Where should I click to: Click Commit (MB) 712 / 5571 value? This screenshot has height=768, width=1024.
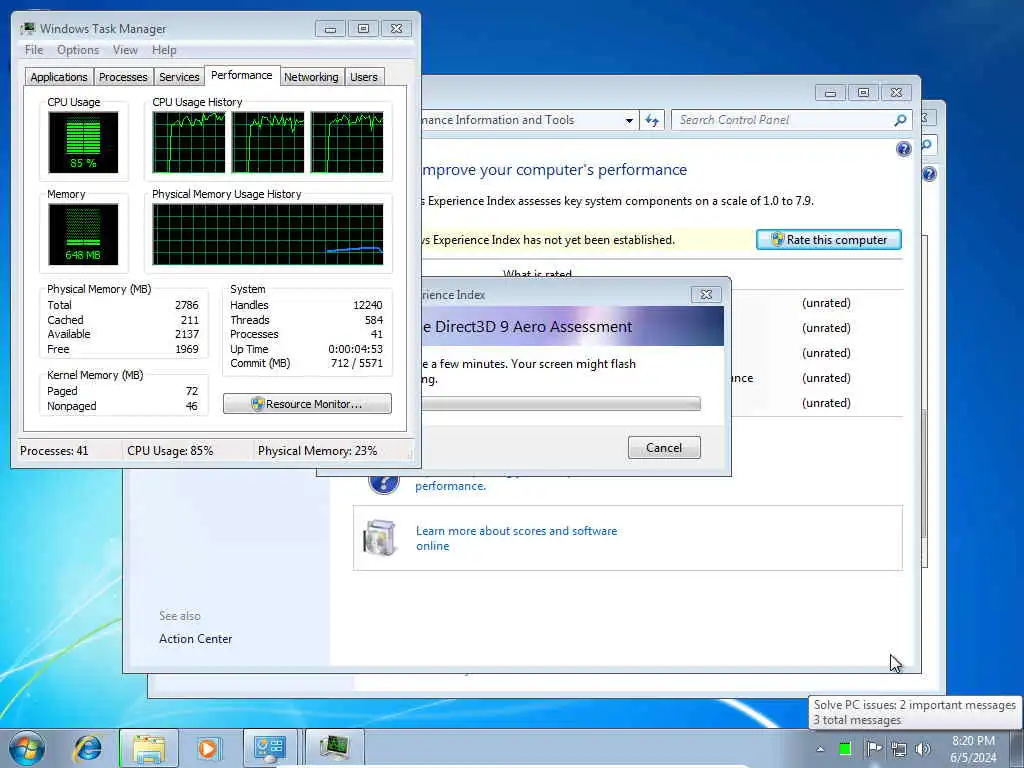tap(357, 363)
